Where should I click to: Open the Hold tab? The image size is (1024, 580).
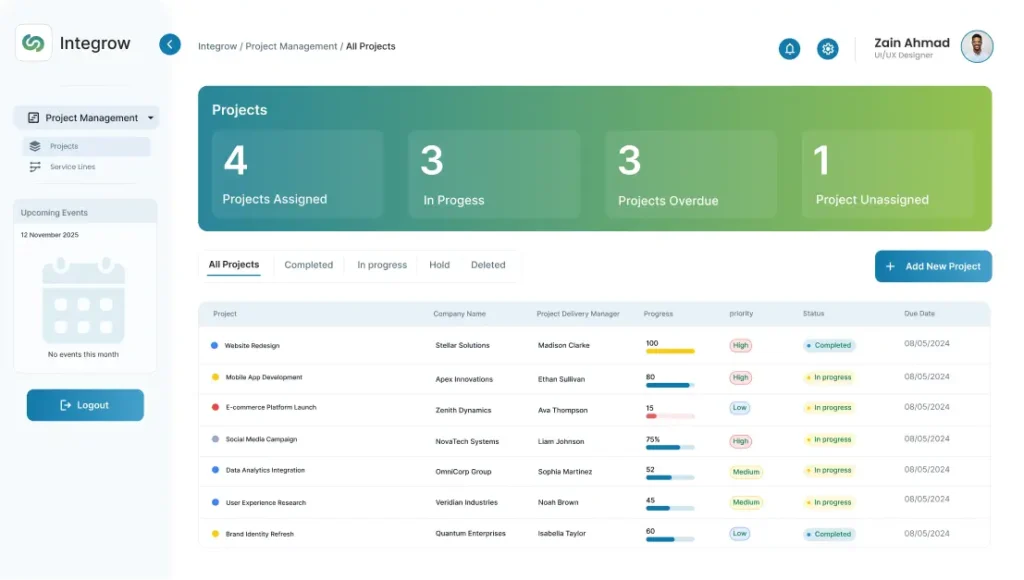click(439, 265)
